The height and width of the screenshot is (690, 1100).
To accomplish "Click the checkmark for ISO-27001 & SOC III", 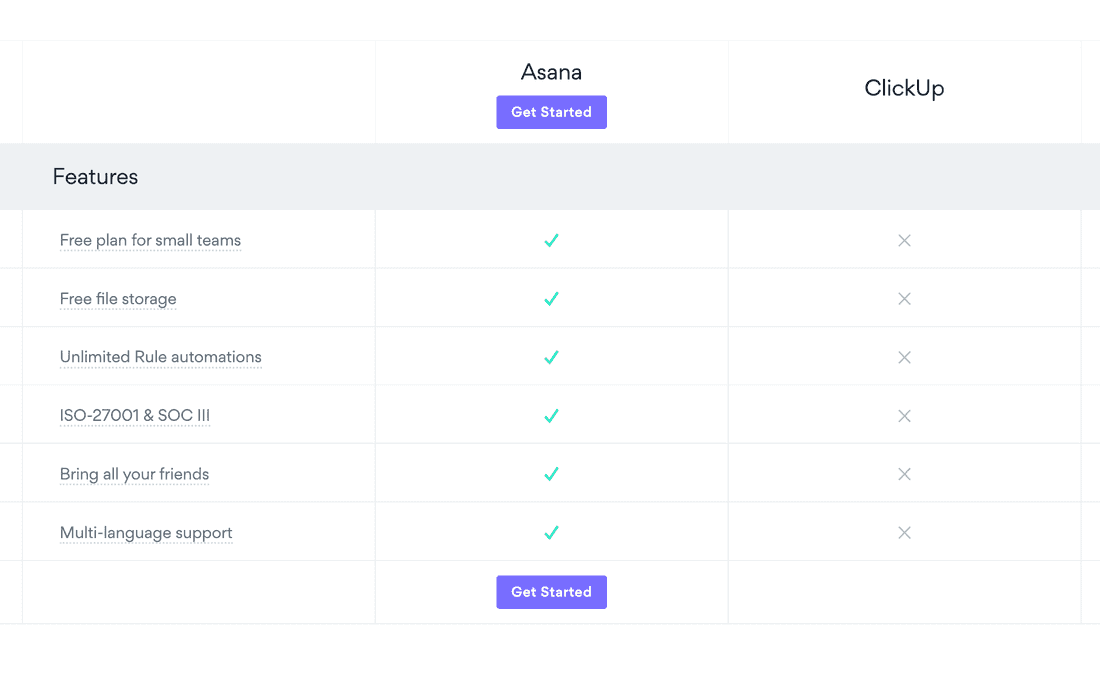I will (x=551, y=415).
